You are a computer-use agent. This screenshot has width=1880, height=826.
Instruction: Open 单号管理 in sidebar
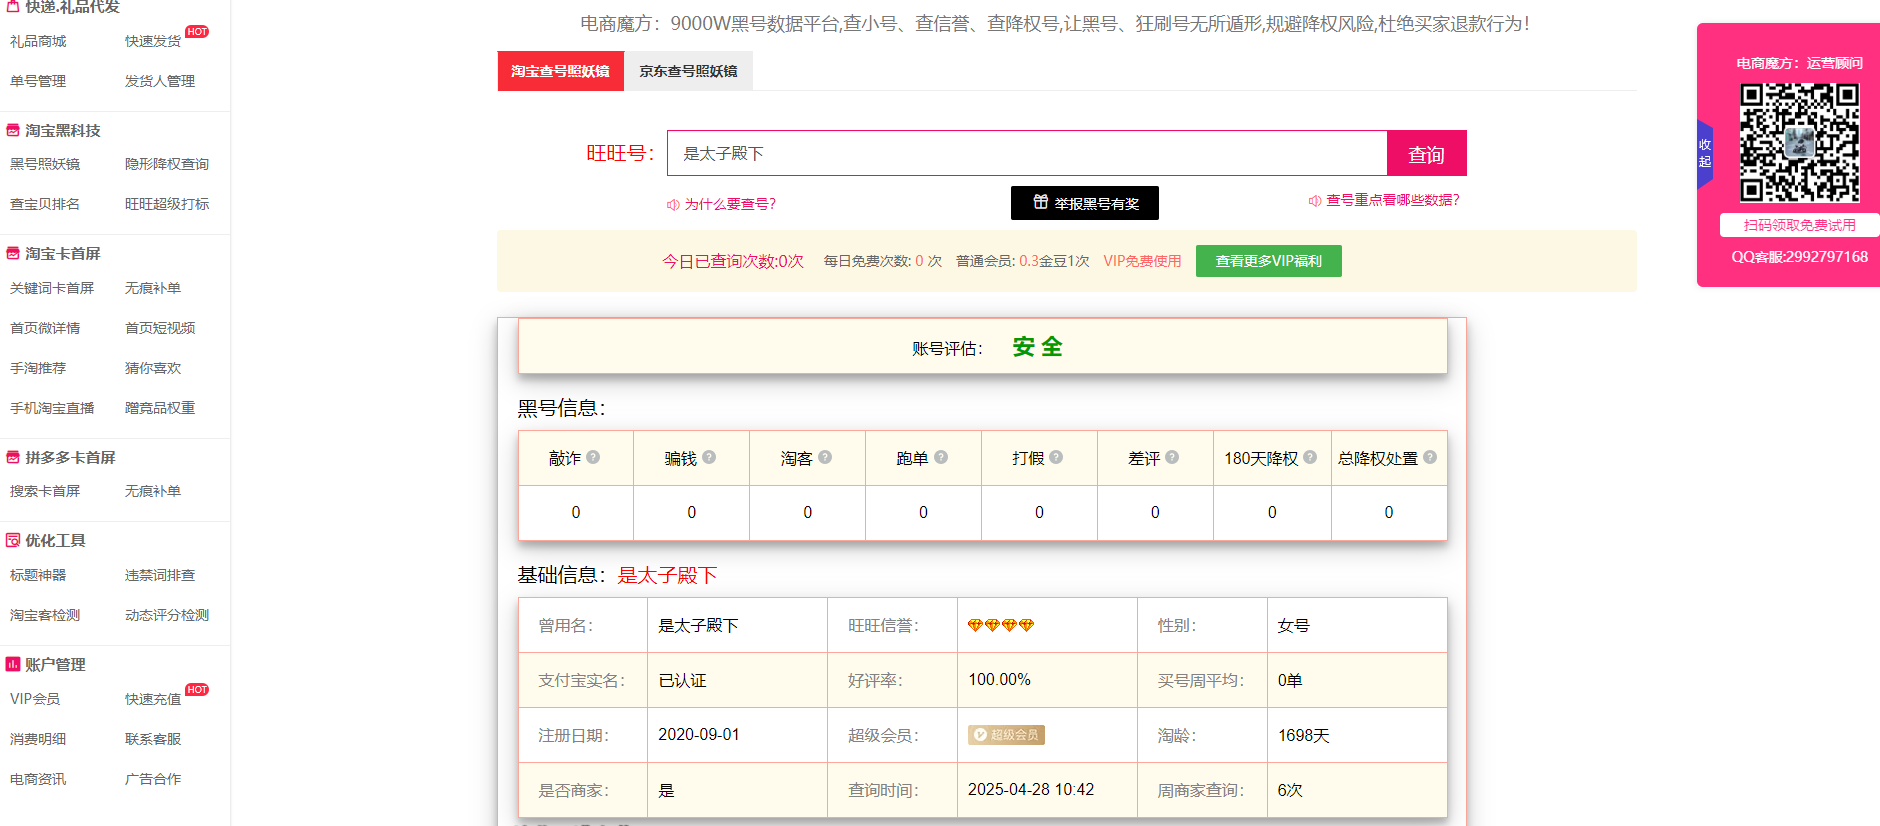pos(38,81)
